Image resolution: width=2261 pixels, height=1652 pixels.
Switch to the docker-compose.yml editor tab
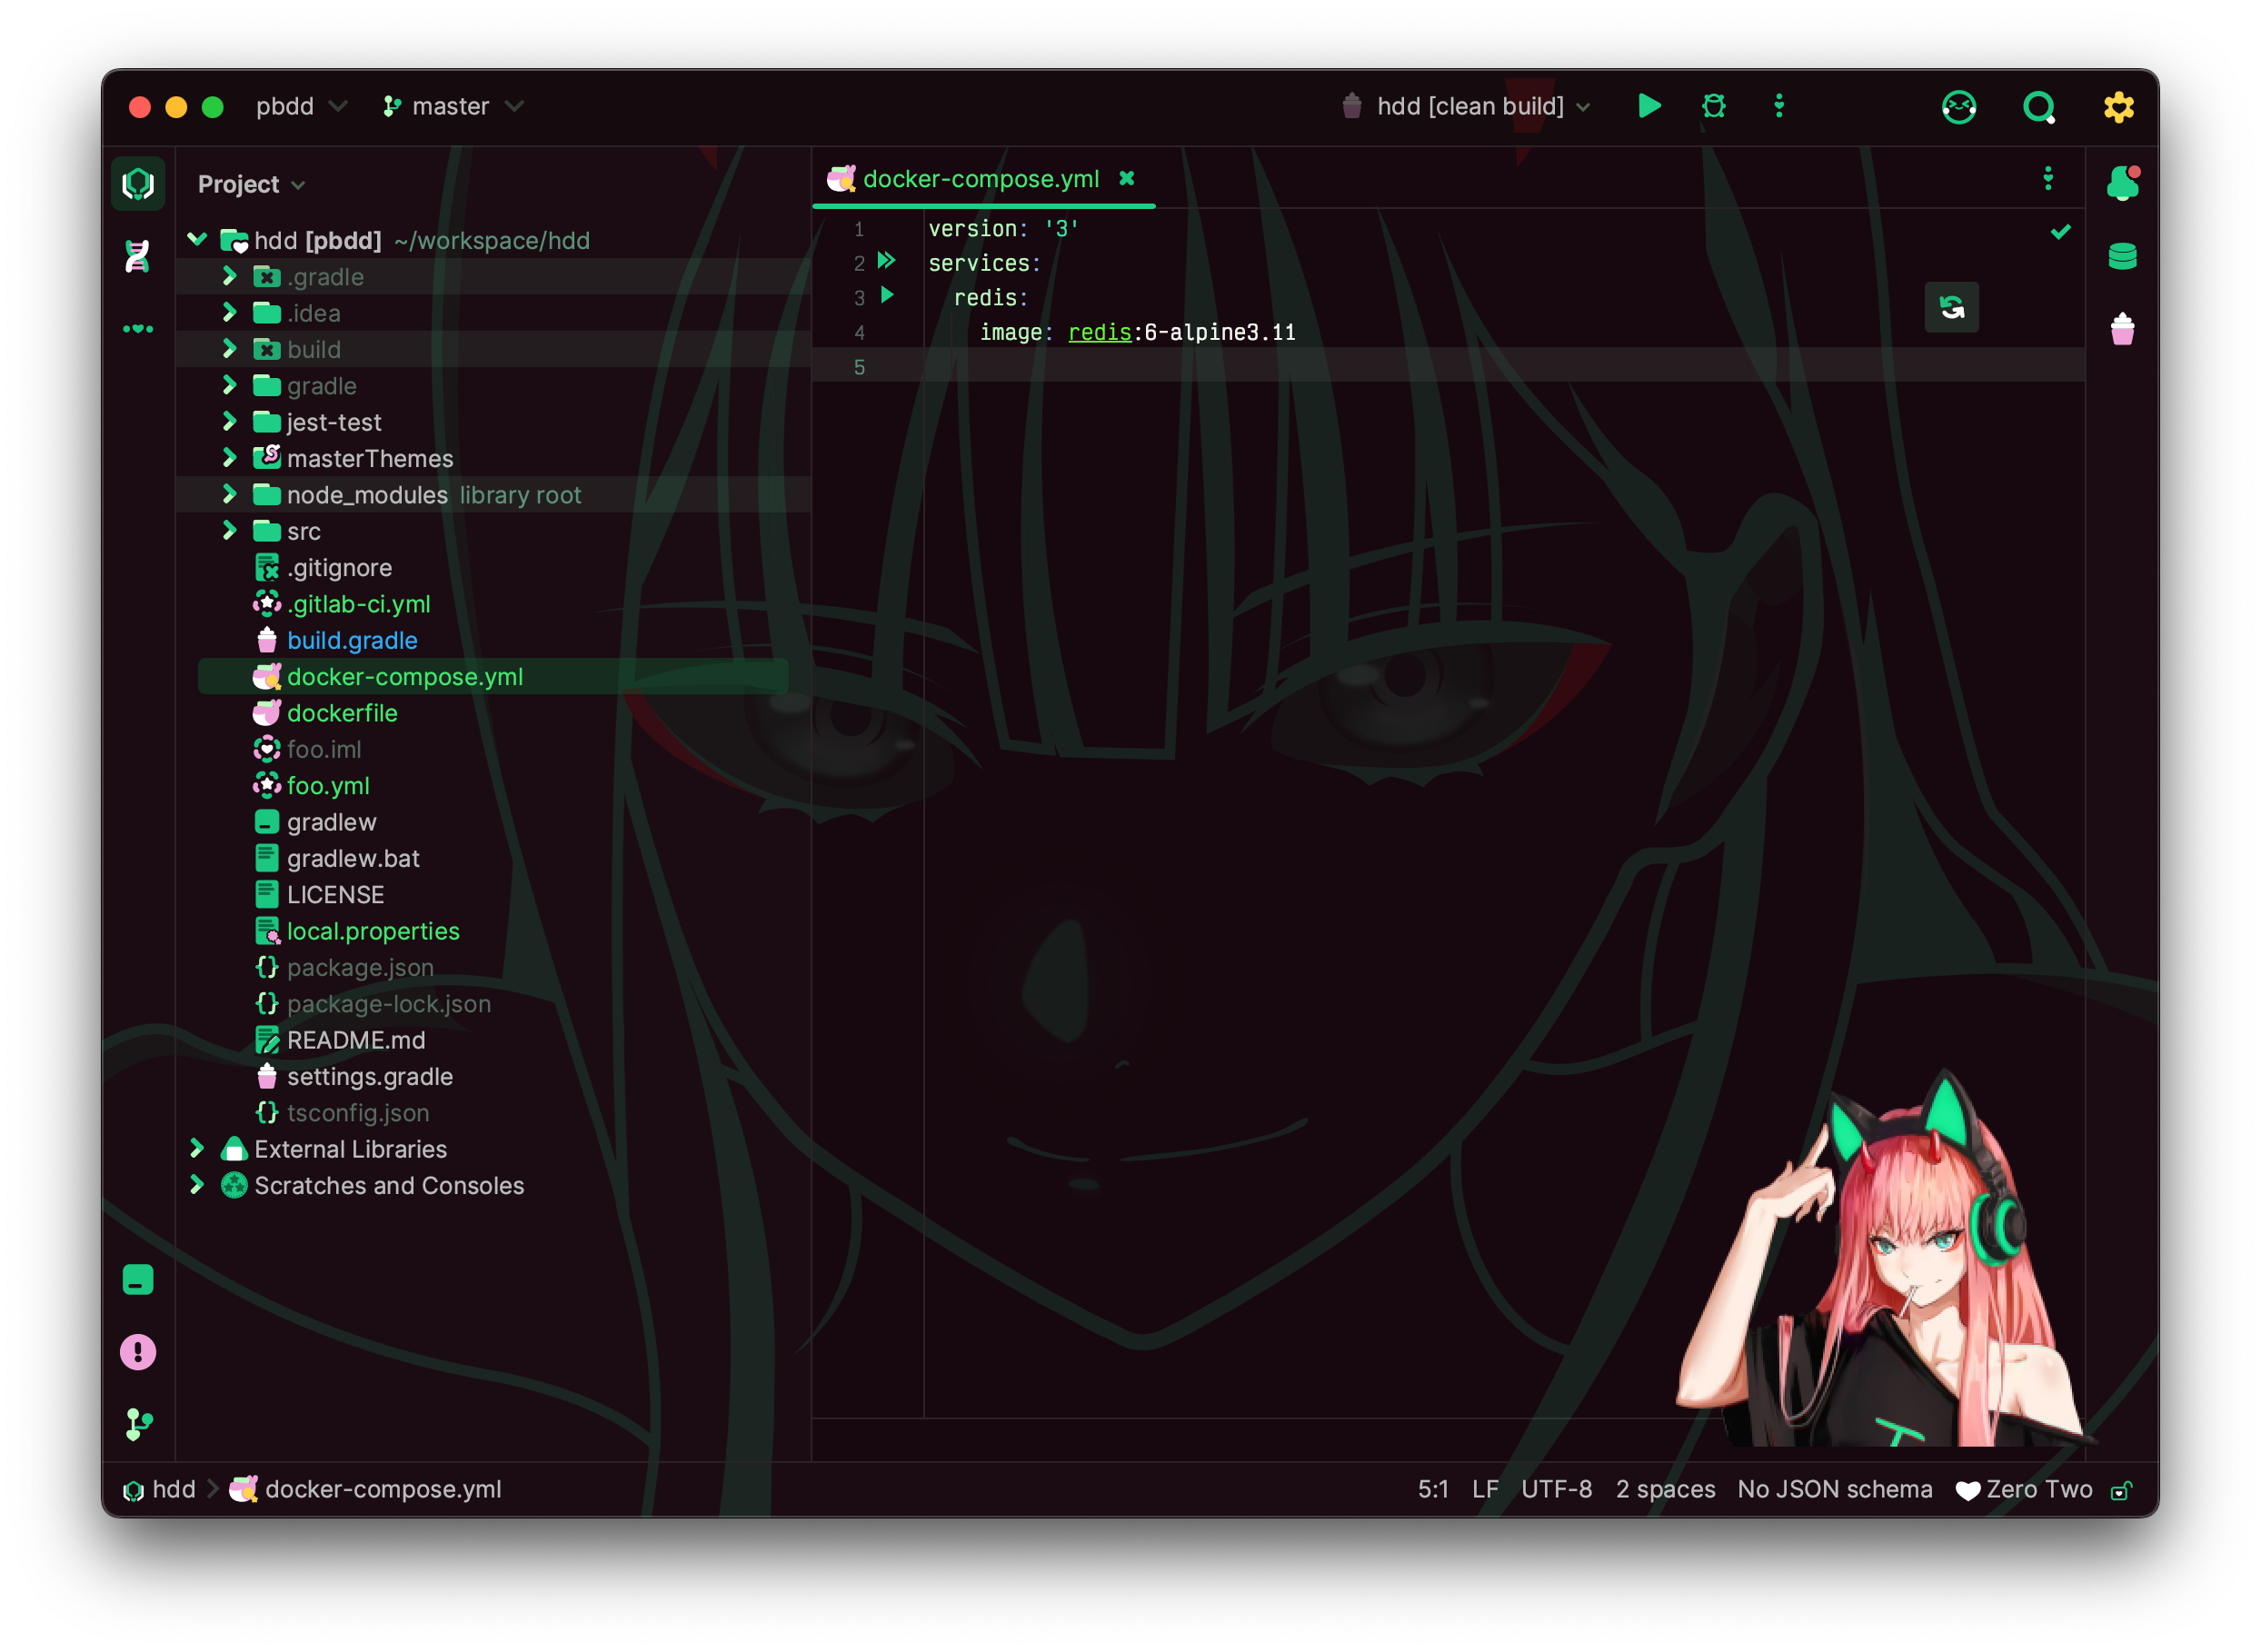point(981,179)
